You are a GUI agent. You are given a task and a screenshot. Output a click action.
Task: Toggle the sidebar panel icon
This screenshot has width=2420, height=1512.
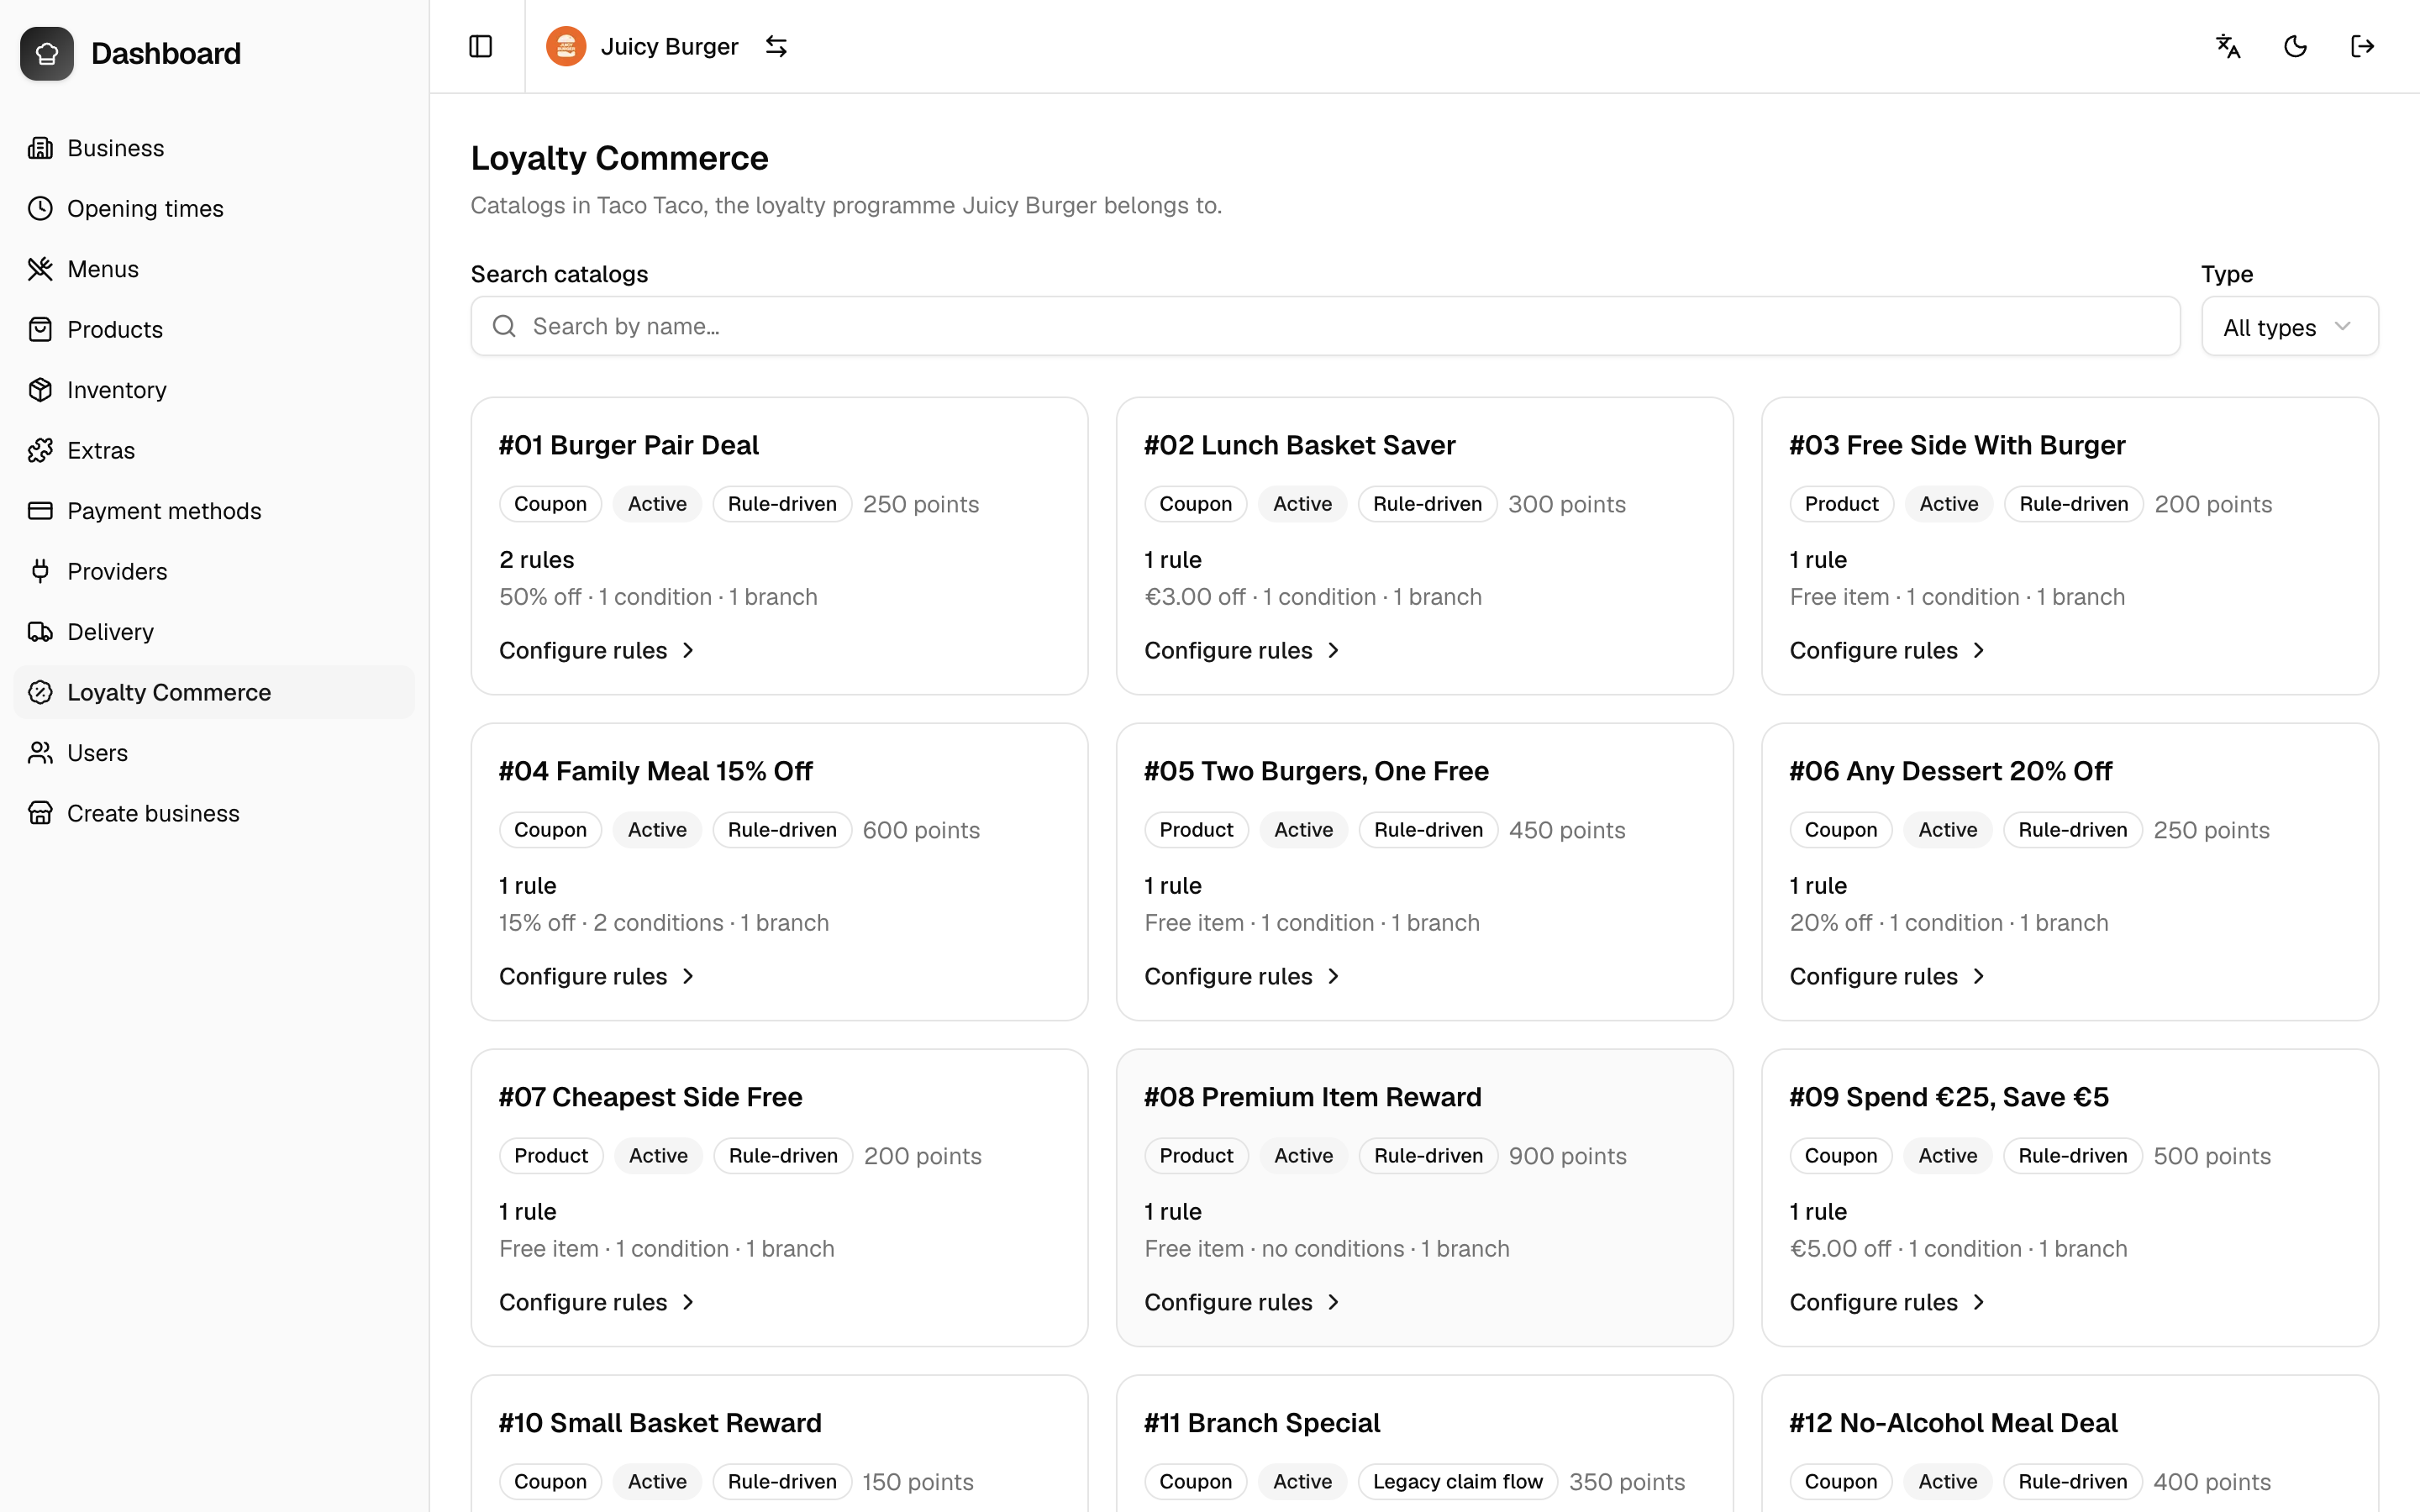(x=480, y=46)
